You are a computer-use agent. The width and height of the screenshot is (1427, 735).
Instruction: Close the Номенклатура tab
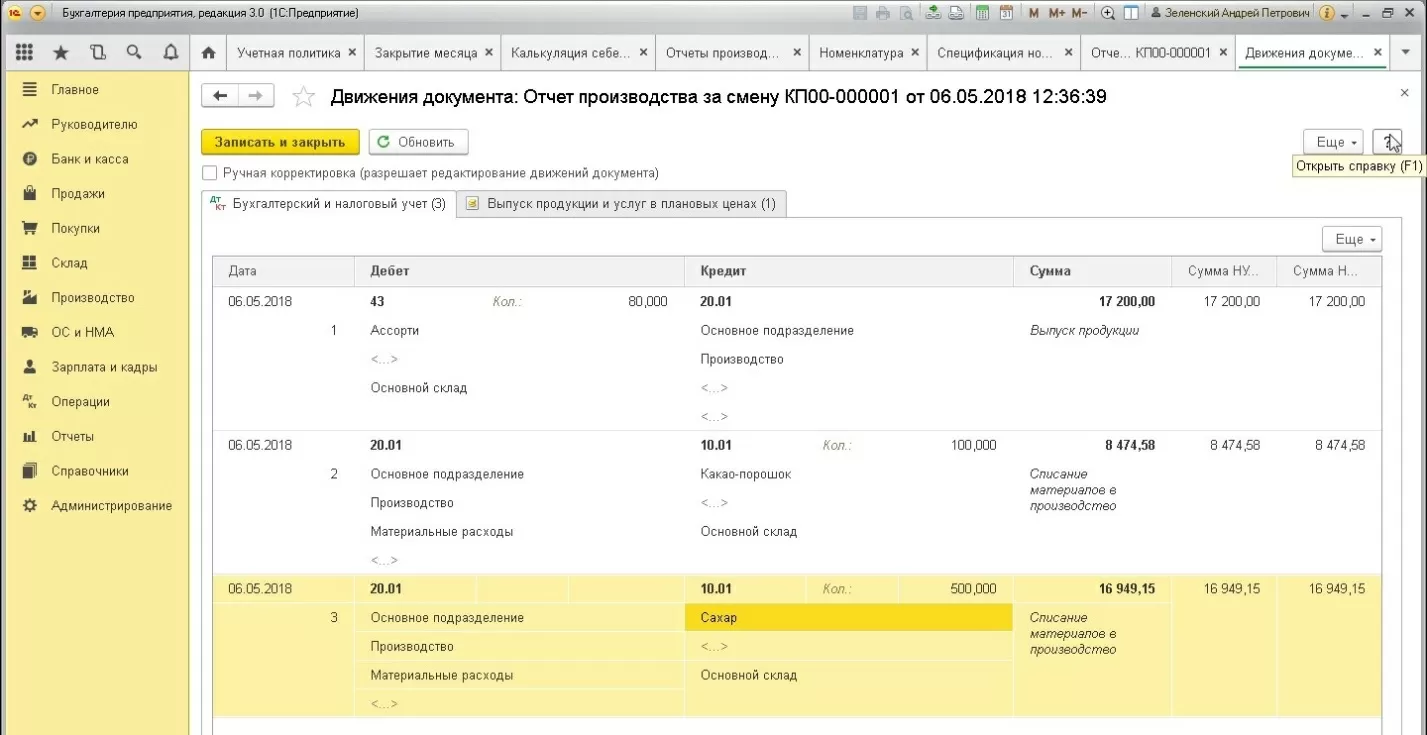pos(914,53)
